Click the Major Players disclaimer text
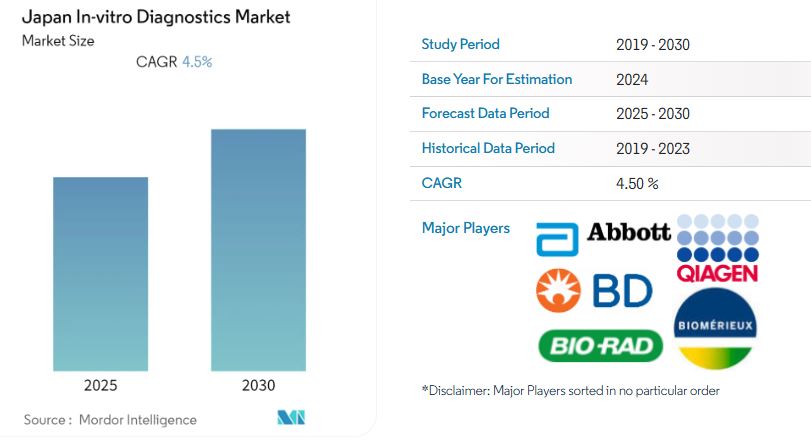The height and width of the screenshot is (443, 811). tap(570, 390)
